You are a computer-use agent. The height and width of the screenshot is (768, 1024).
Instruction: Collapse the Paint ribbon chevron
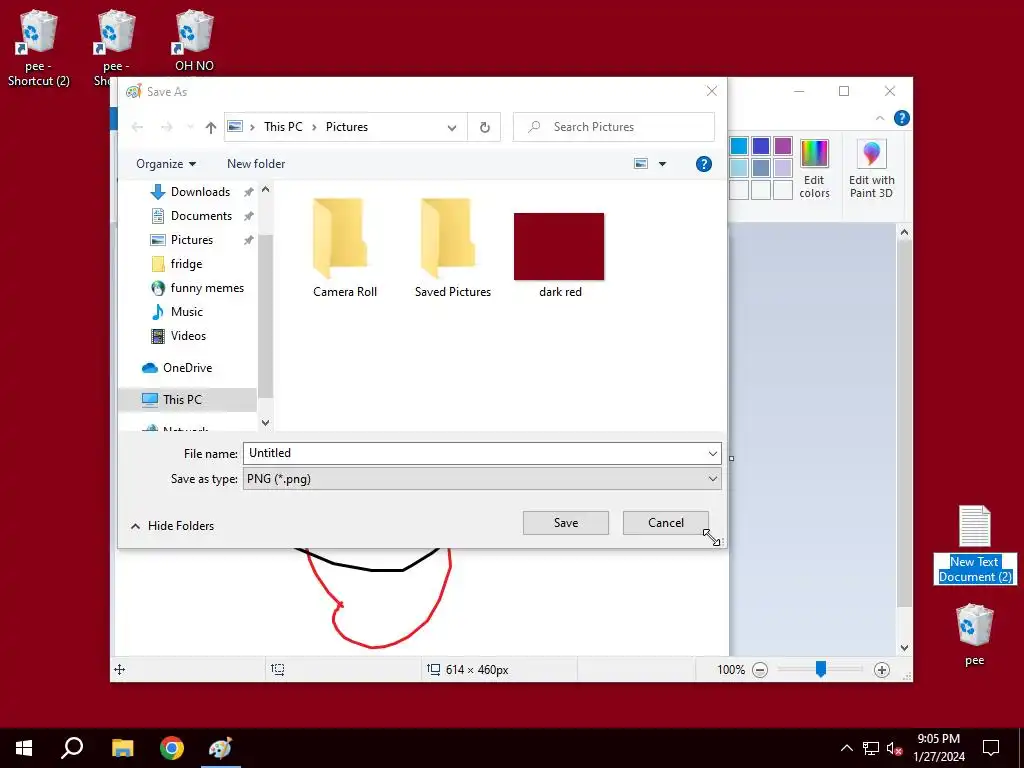pyautogui.click(x=880, y=118)
